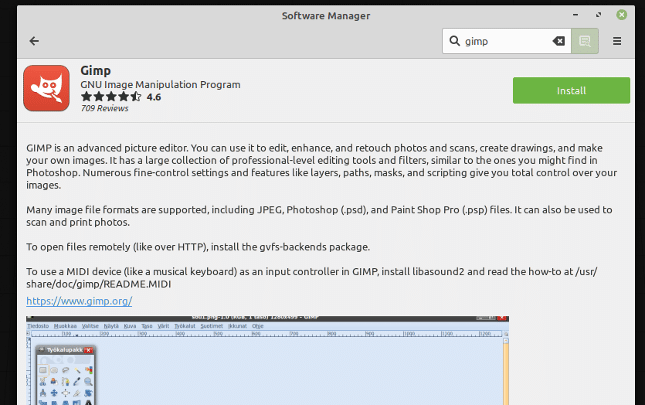Image resolution: width=645 pixels, height=405 pixels.
Task: Open the https://www.gimp.org/ link
Action: point(79,301)
